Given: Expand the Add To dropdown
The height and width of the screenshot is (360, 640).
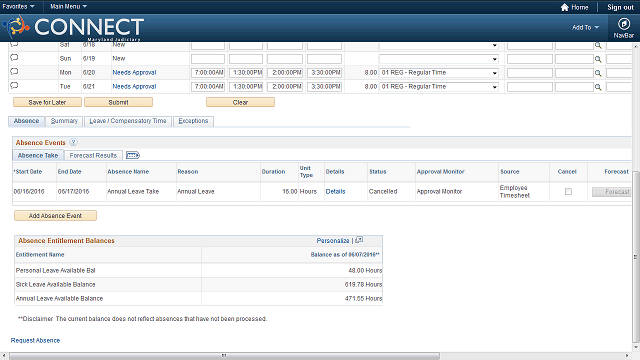Looking at the screenshot, I should [585, 27].
